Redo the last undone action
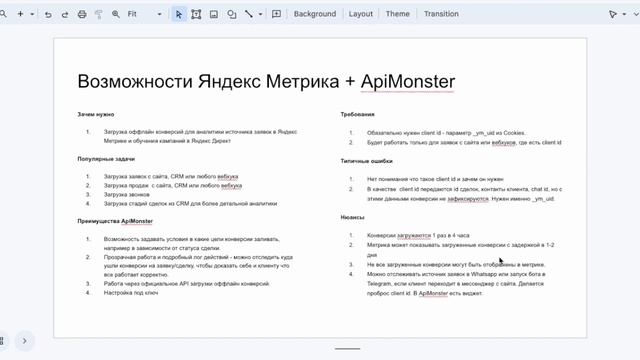This screenshot has height=360, width=640. pyautogui.click(x=65, y=14)
